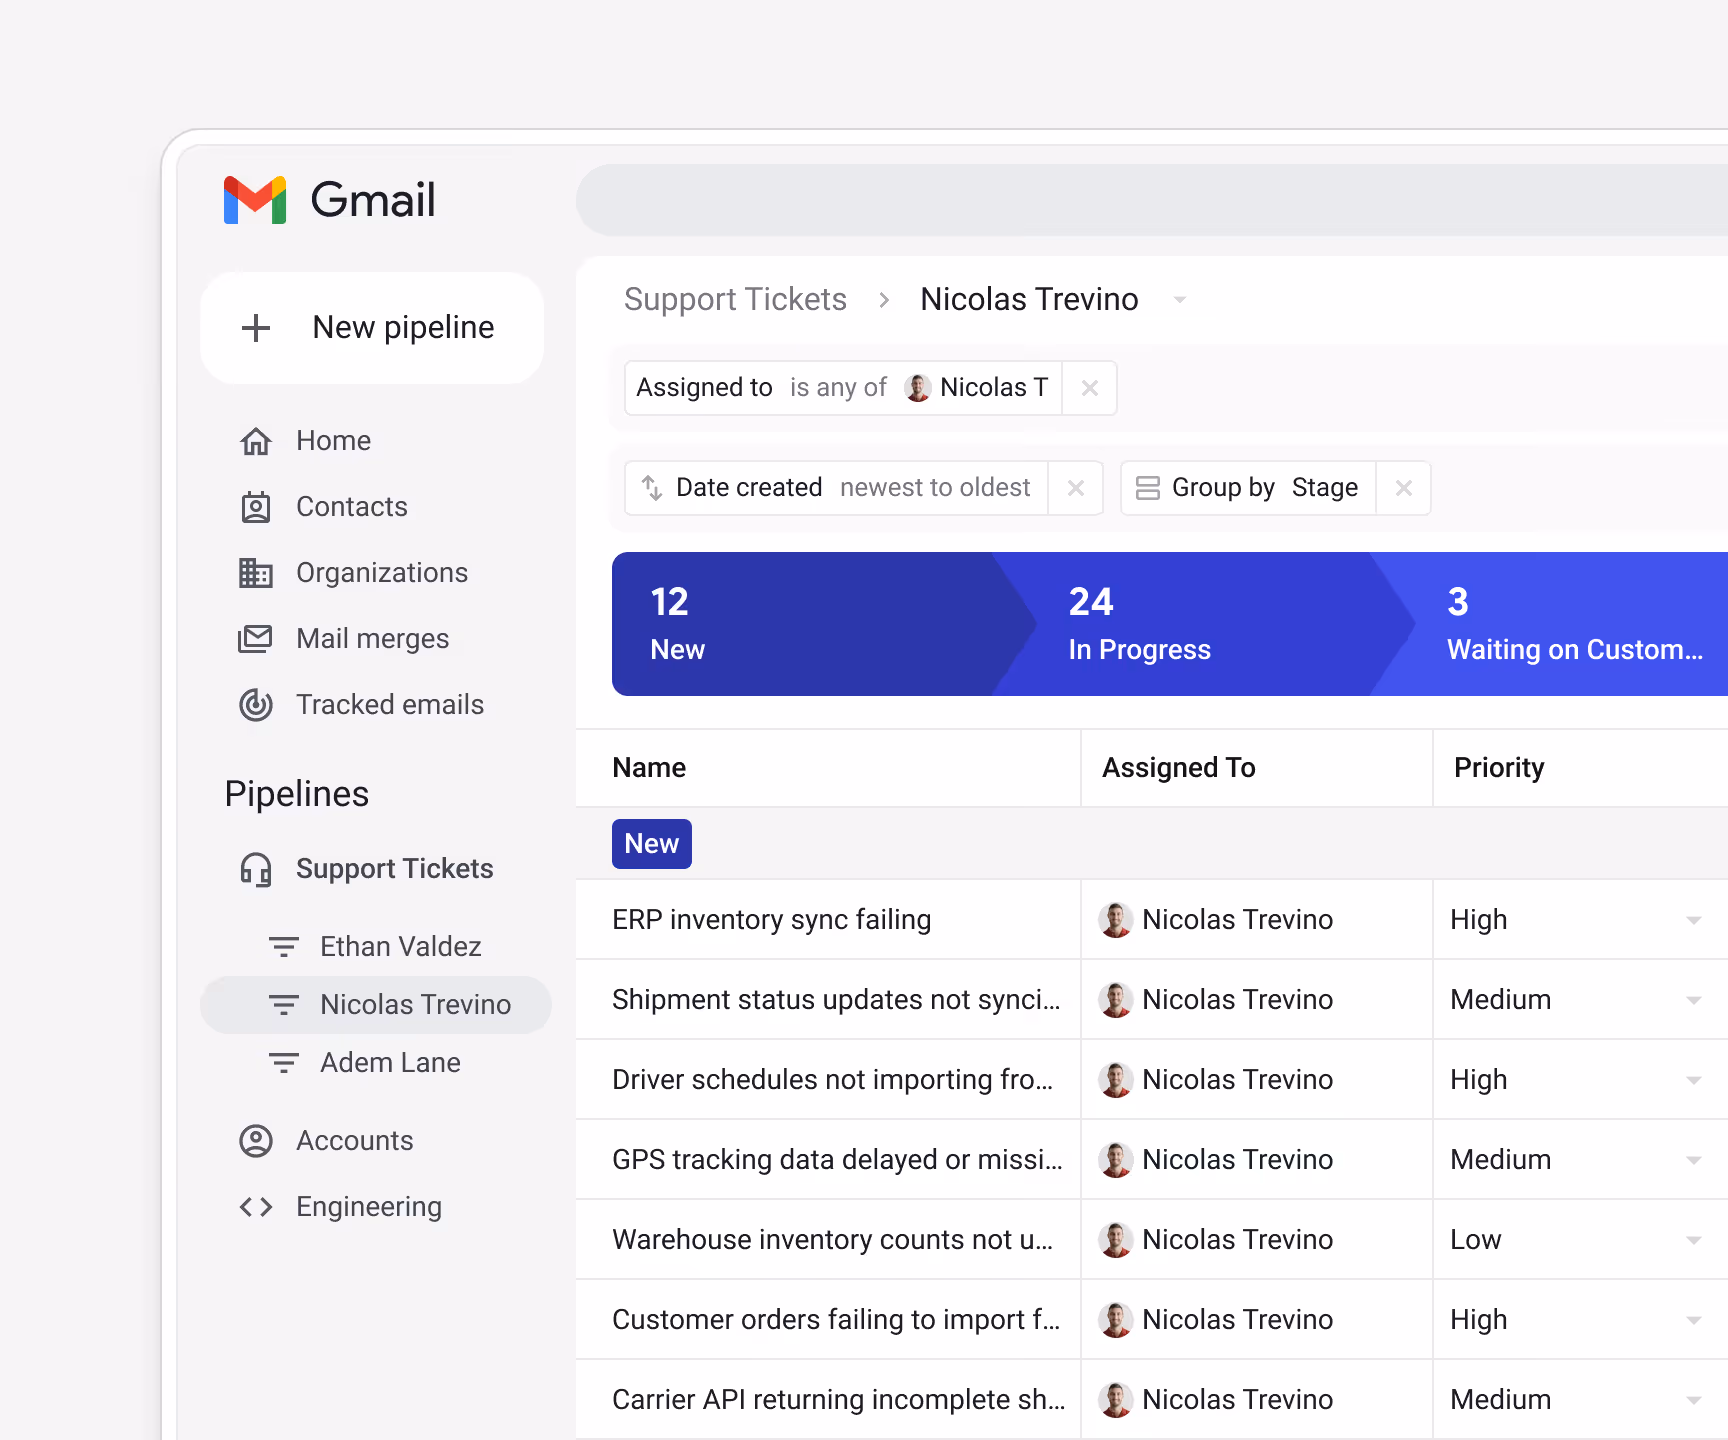
Task: Open ticket 'ERP inventory sync failing'
Action: point(771,920)
